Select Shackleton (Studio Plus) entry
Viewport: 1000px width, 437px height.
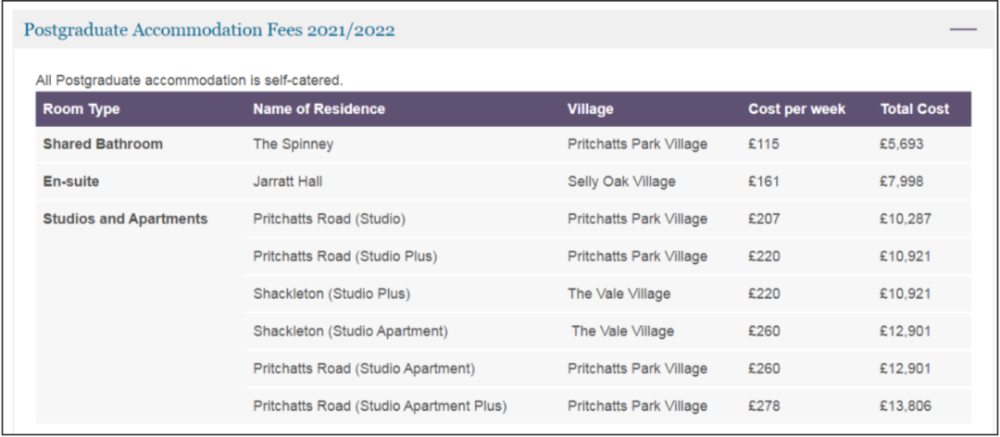click(332, 294)
